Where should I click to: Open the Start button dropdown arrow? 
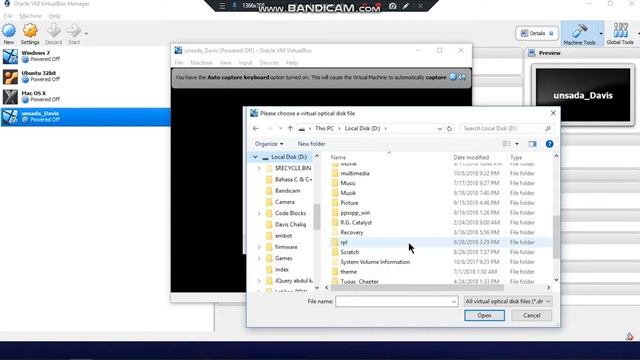[x=86, y=33]
